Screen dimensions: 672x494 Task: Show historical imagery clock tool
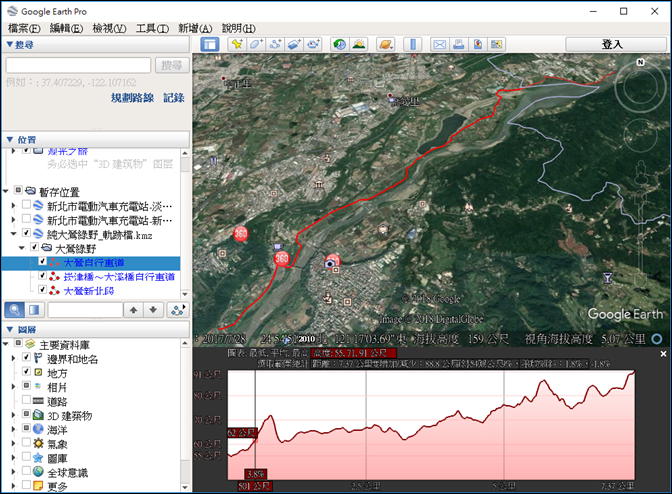339,44
